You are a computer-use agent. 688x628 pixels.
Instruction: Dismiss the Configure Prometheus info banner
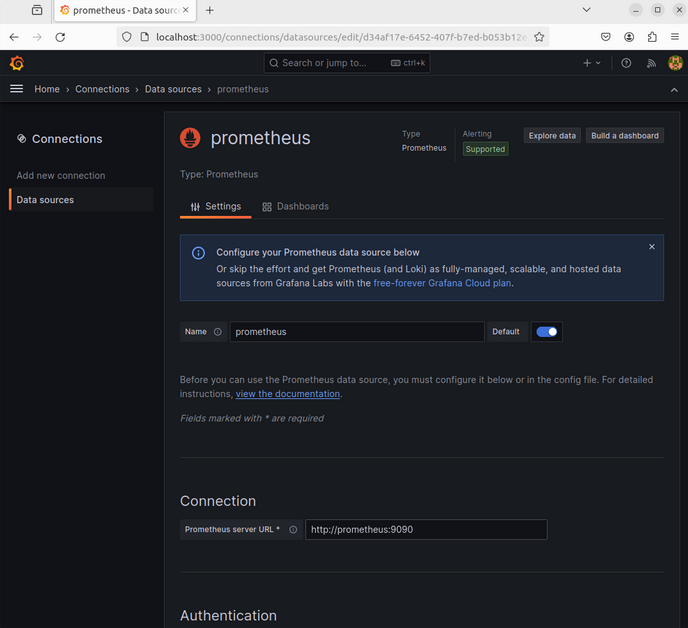click(652, 247)
